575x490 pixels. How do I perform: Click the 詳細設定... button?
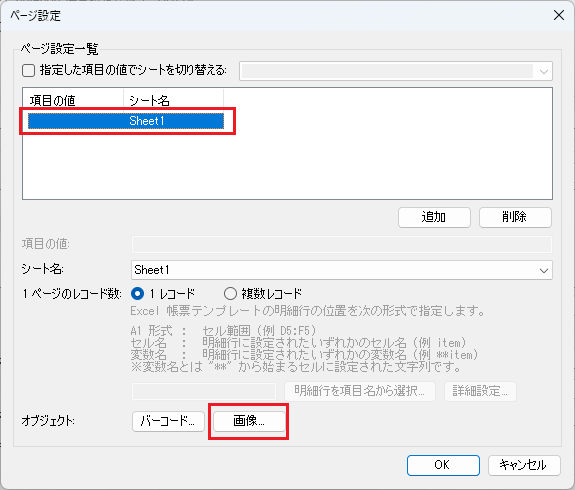480,391
